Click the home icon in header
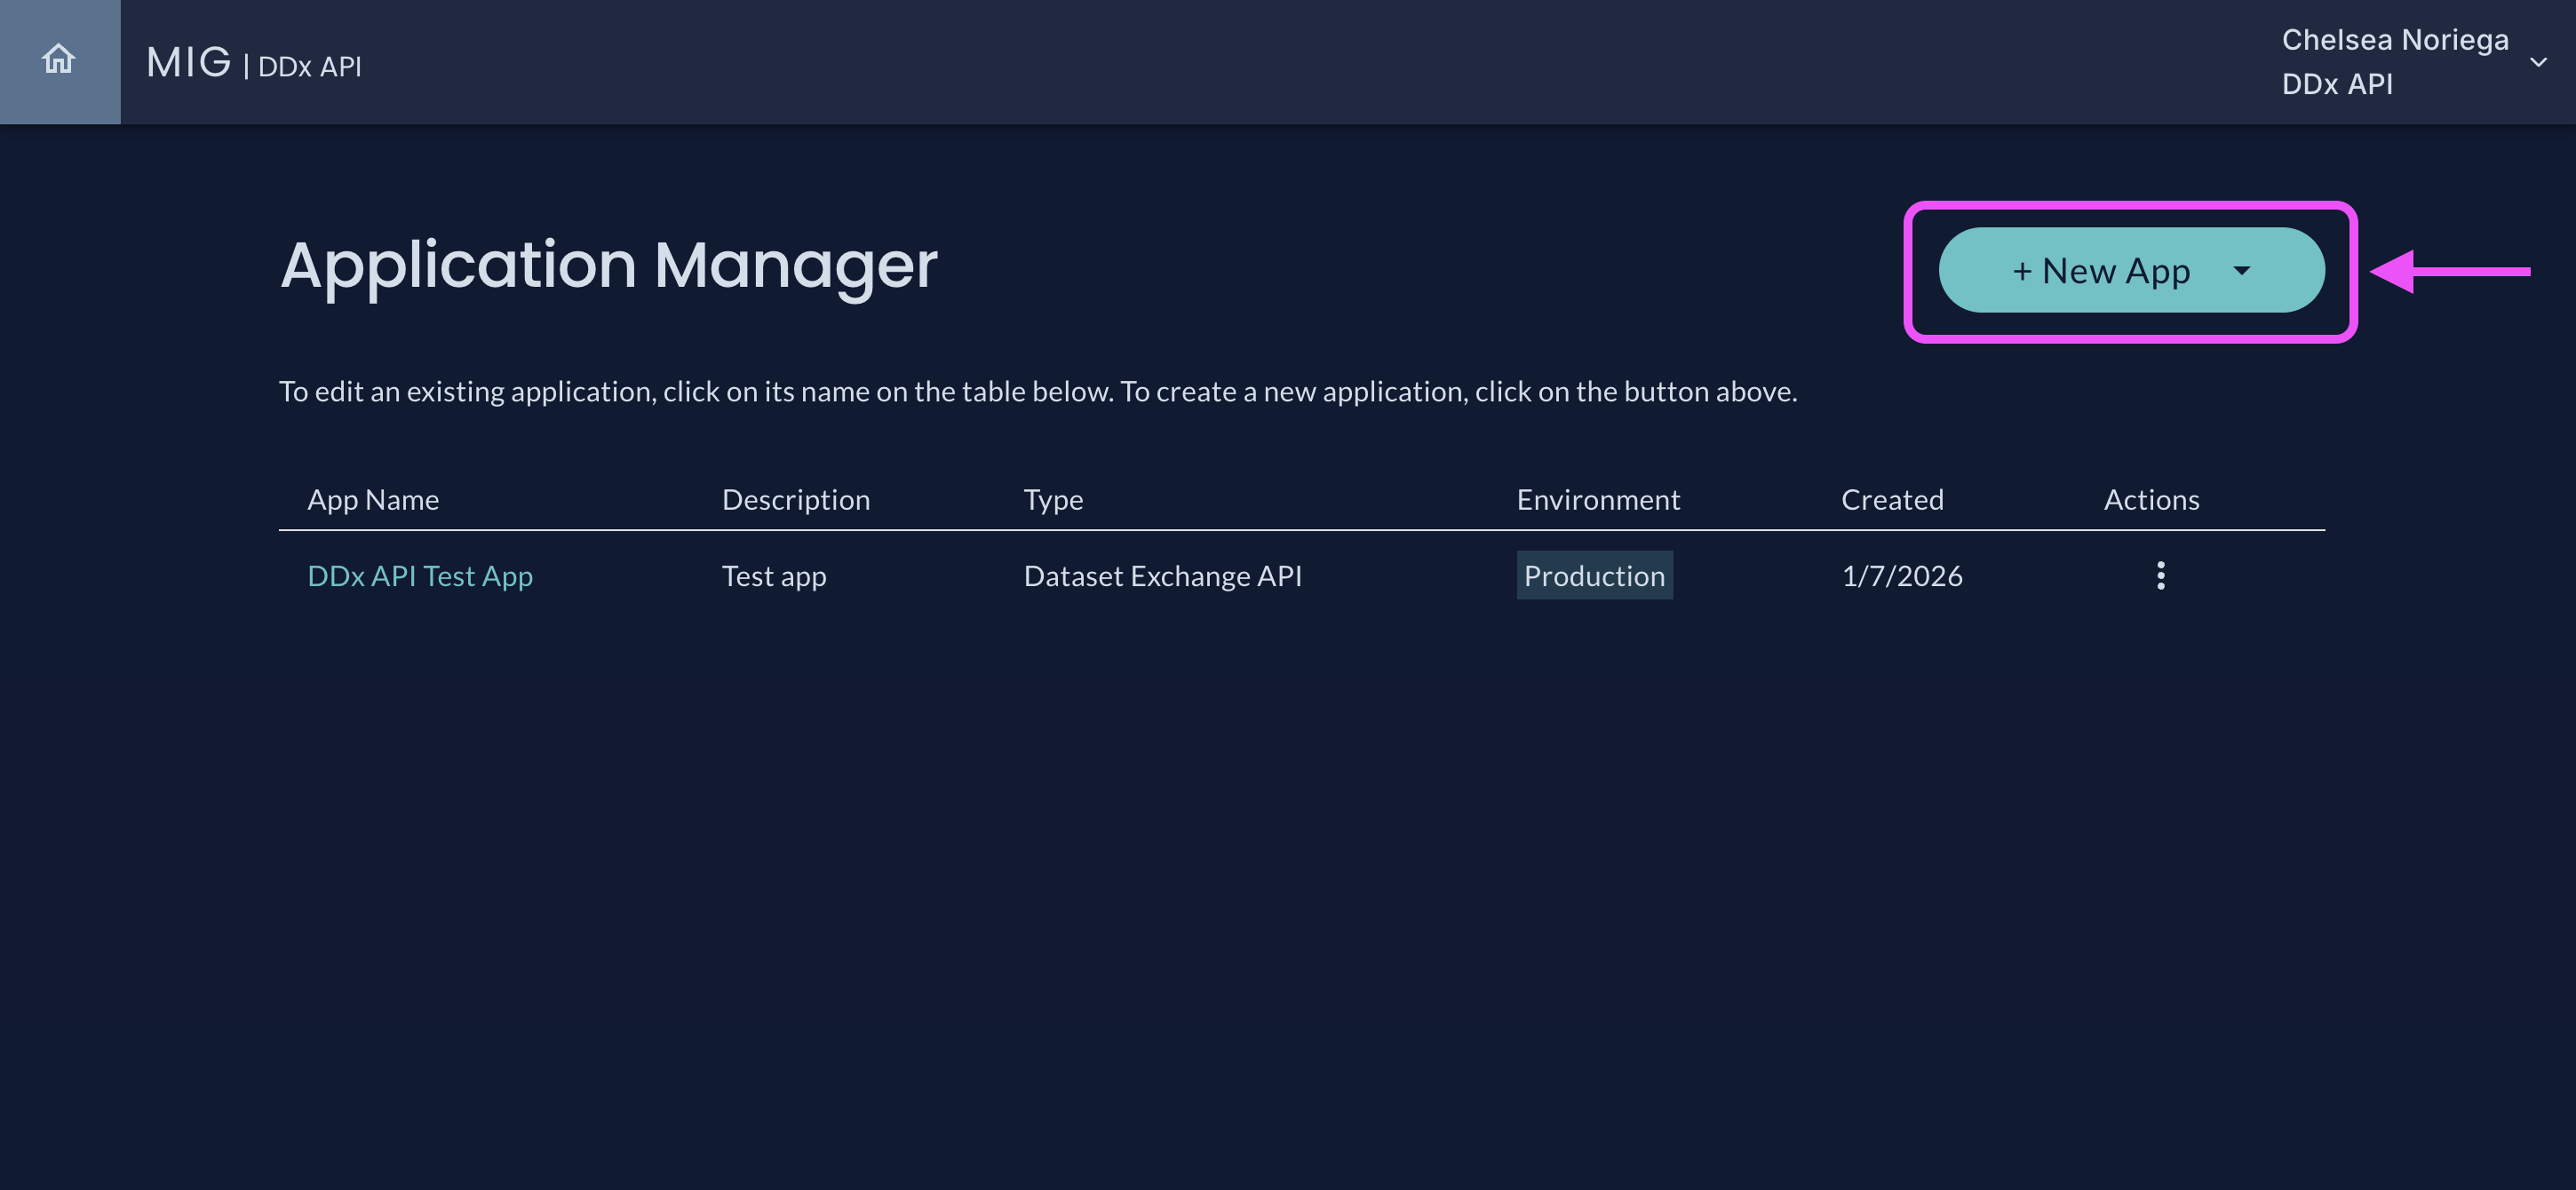Image resolution: width=2576 pixels, height=1190 pixels. pos(59,60)
